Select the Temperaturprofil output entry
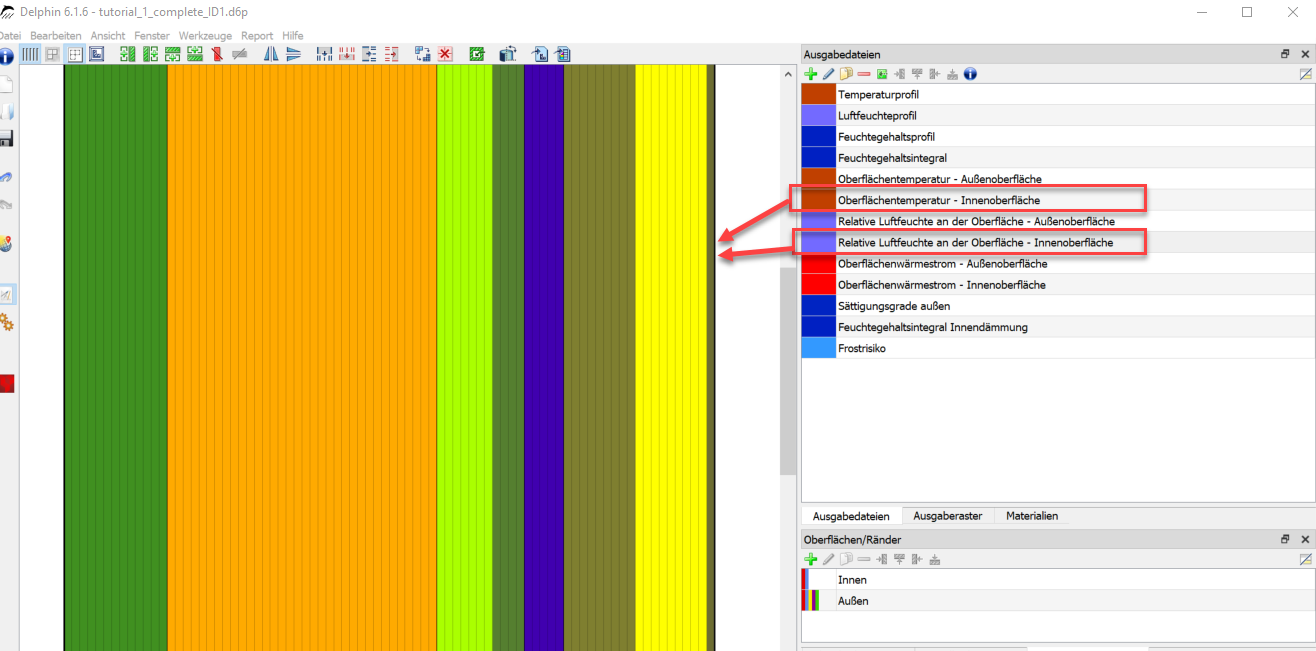Screen dimensions: 1316x651 click(x=1058, y=94)
